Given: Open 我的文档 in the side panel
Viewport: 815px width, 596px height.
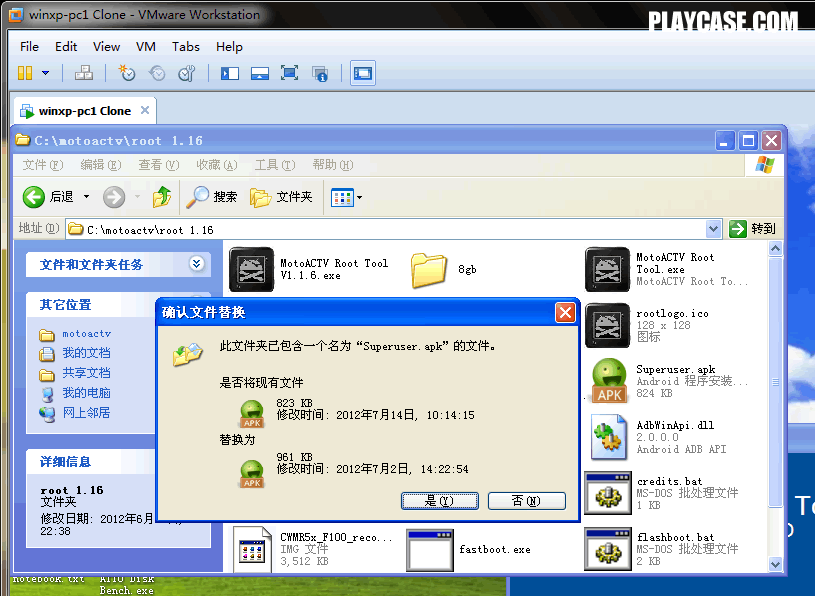Looking at the screenshot, I should click(86, 353).
